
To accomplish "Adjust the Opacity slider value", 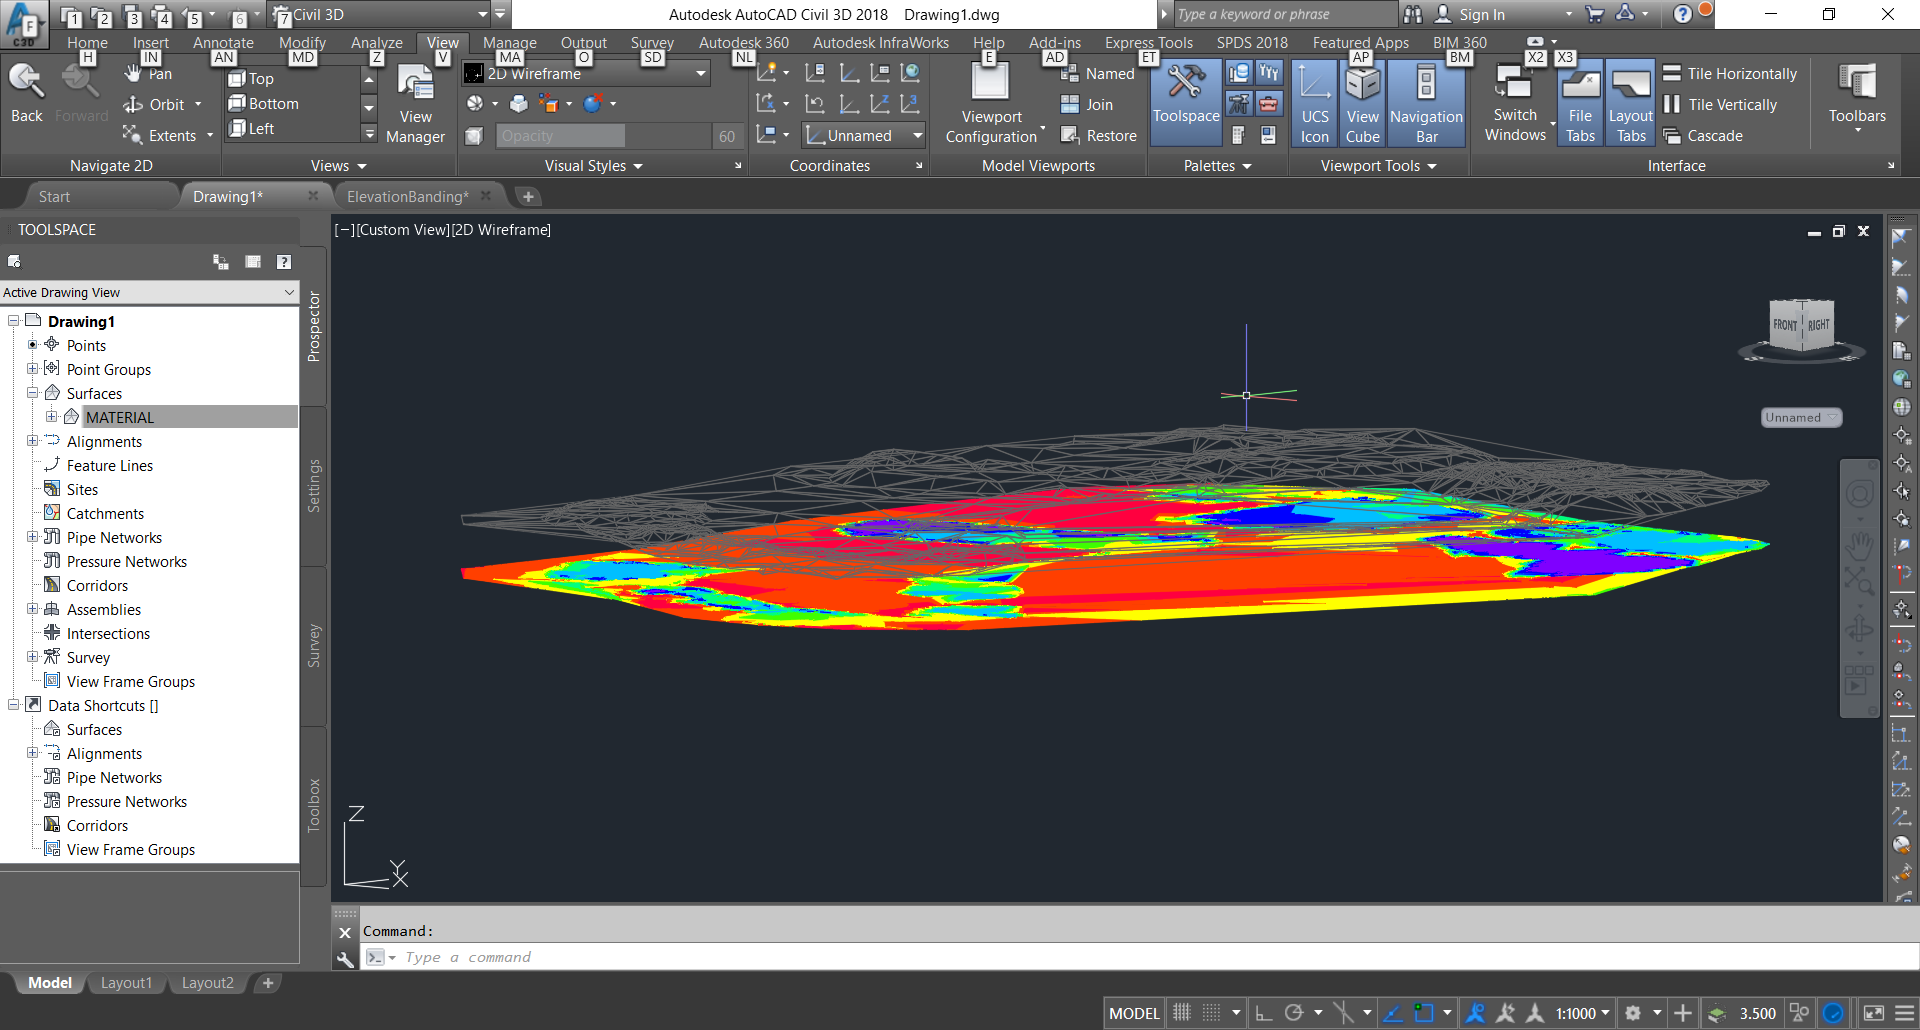I will pos(560,135).
